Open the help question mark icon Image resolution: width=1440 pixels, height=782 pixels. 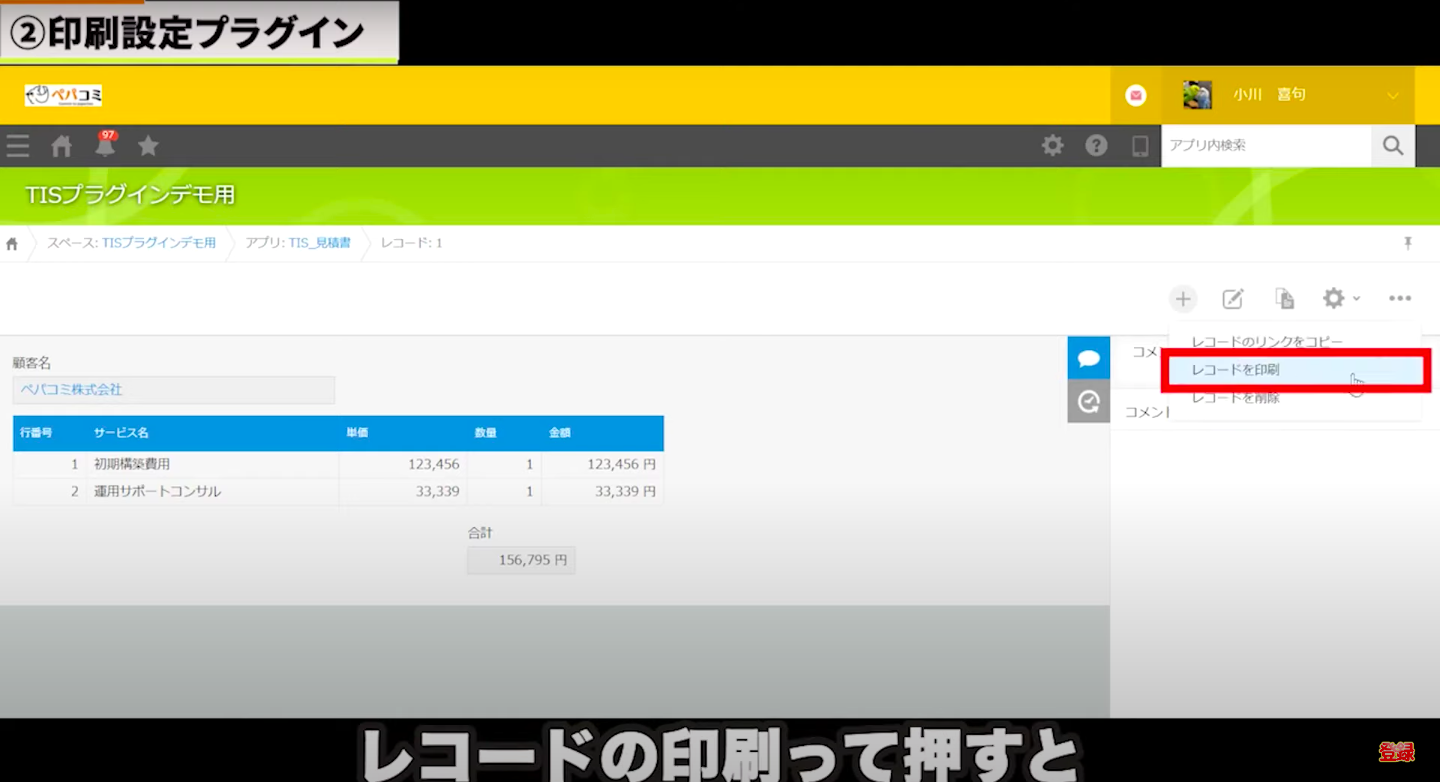[x=1096, y=146]
